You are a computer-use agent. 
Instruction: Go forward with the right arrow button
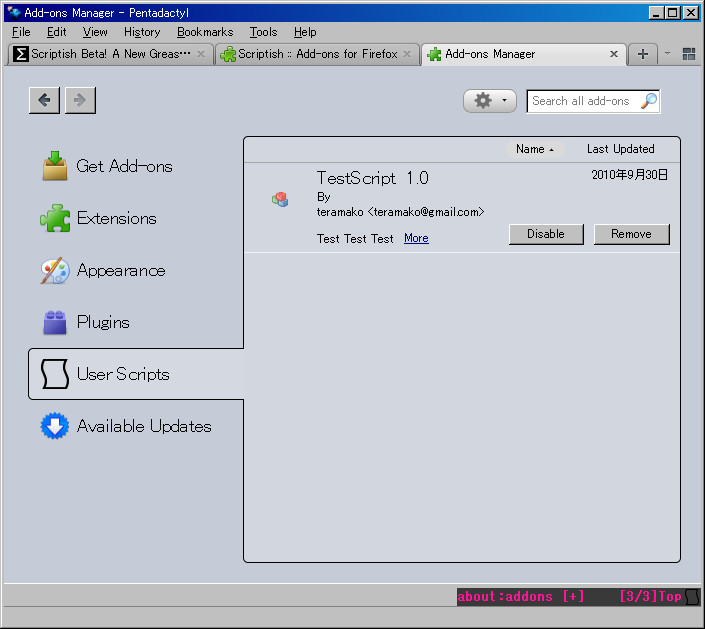click(80, 100)
